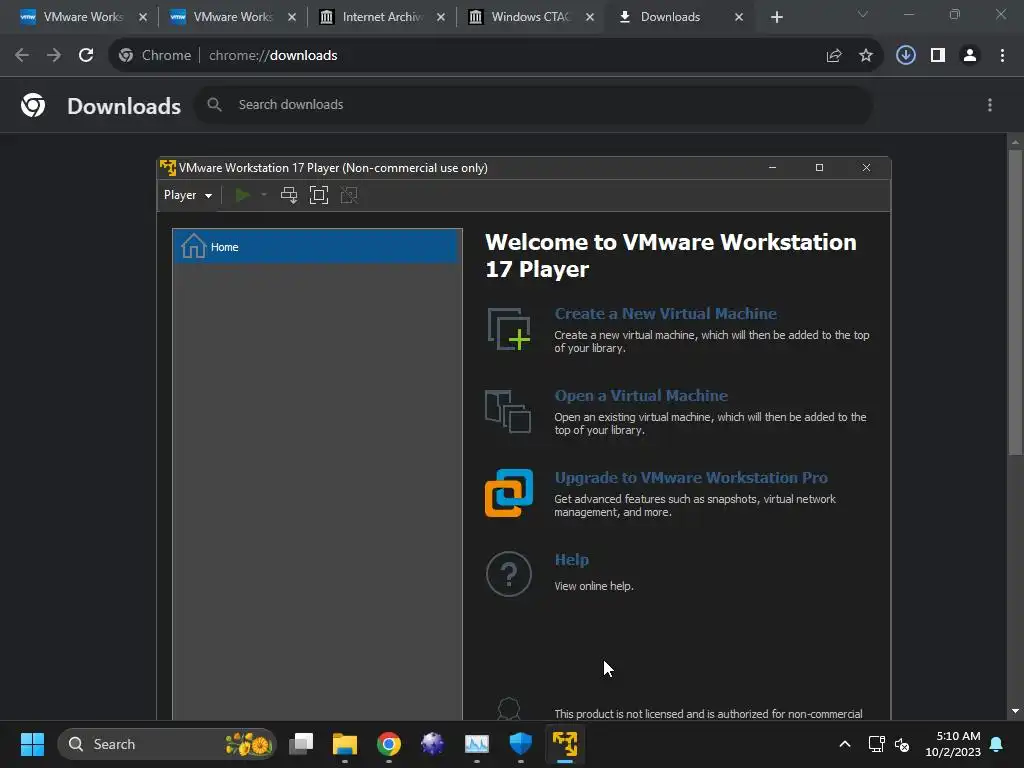Maximize the VMware Workstation Player window
Screen dimensions: 1024x768
[x=819, y=168]
